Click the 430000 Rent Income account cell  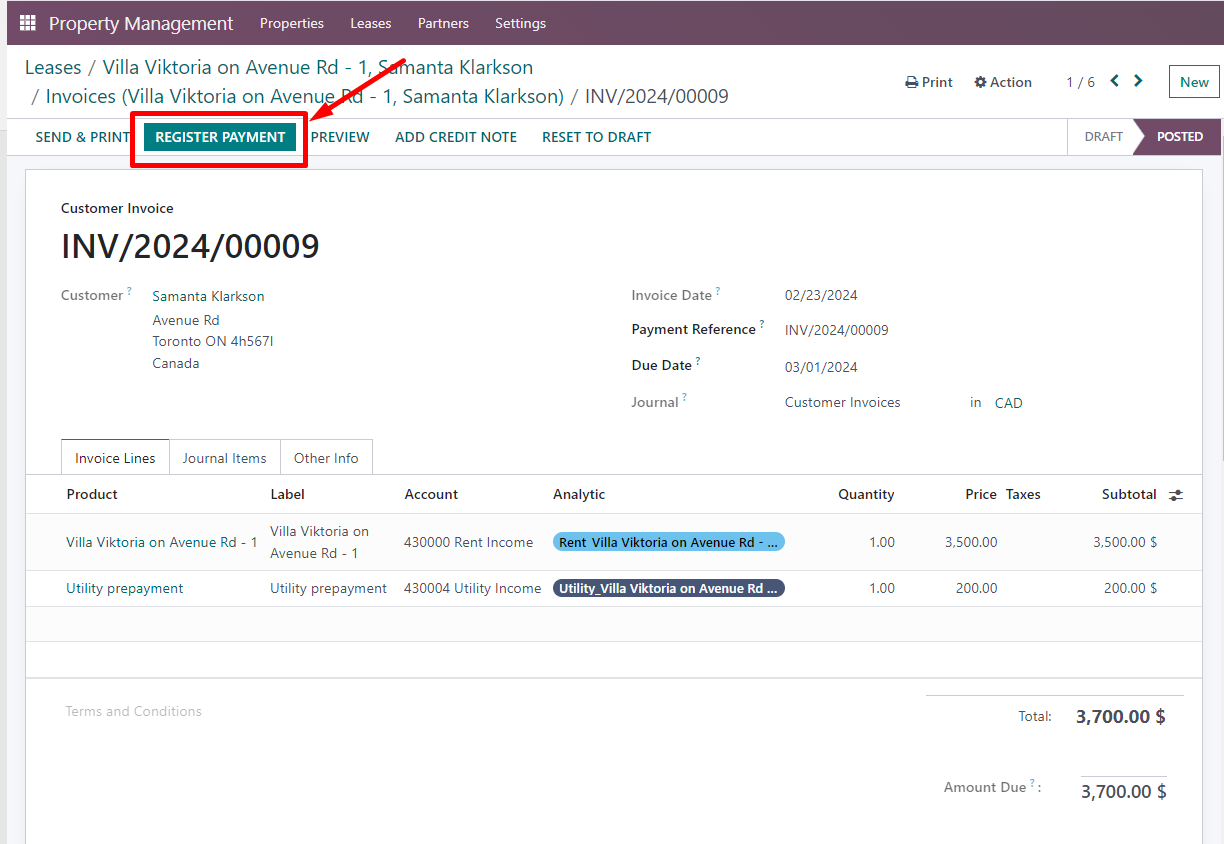(469, 542)
